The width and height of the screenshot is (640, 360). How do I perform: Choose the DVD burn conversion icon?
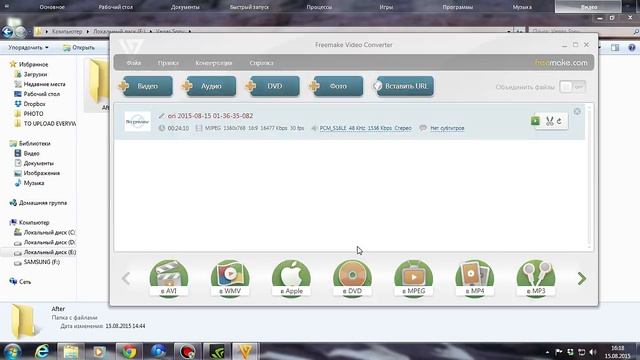point(352,278)
